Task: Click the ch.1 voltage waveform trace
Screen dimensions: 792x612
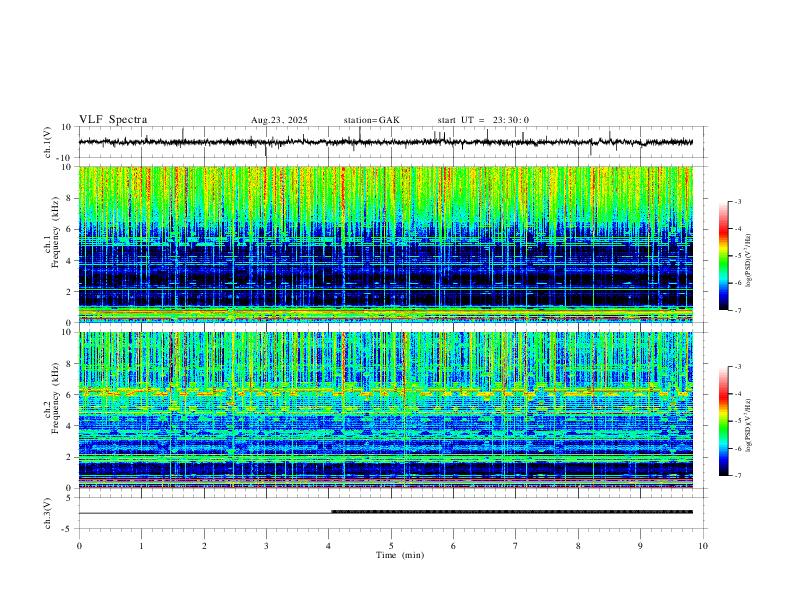Action: click(385, 142)
